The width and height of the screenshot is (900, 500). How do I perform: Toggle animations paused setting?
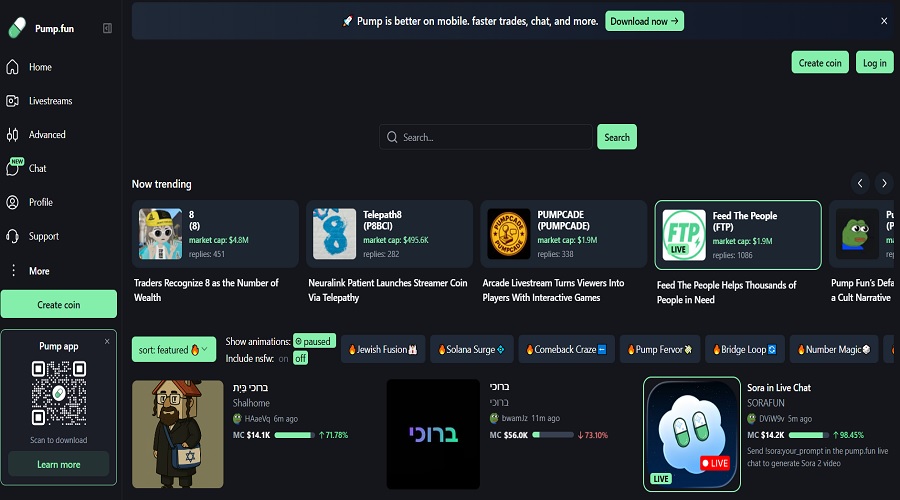313,341
